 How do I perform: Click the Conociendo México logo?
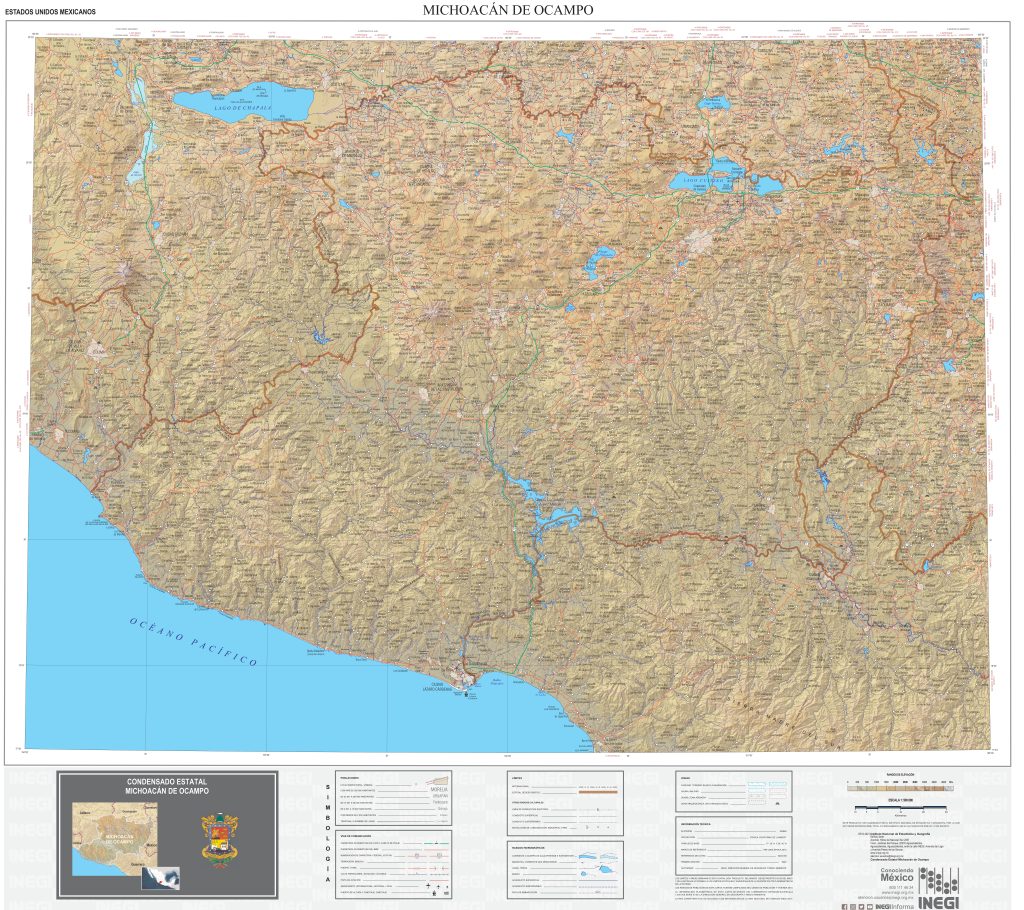(x=897, y=874)
